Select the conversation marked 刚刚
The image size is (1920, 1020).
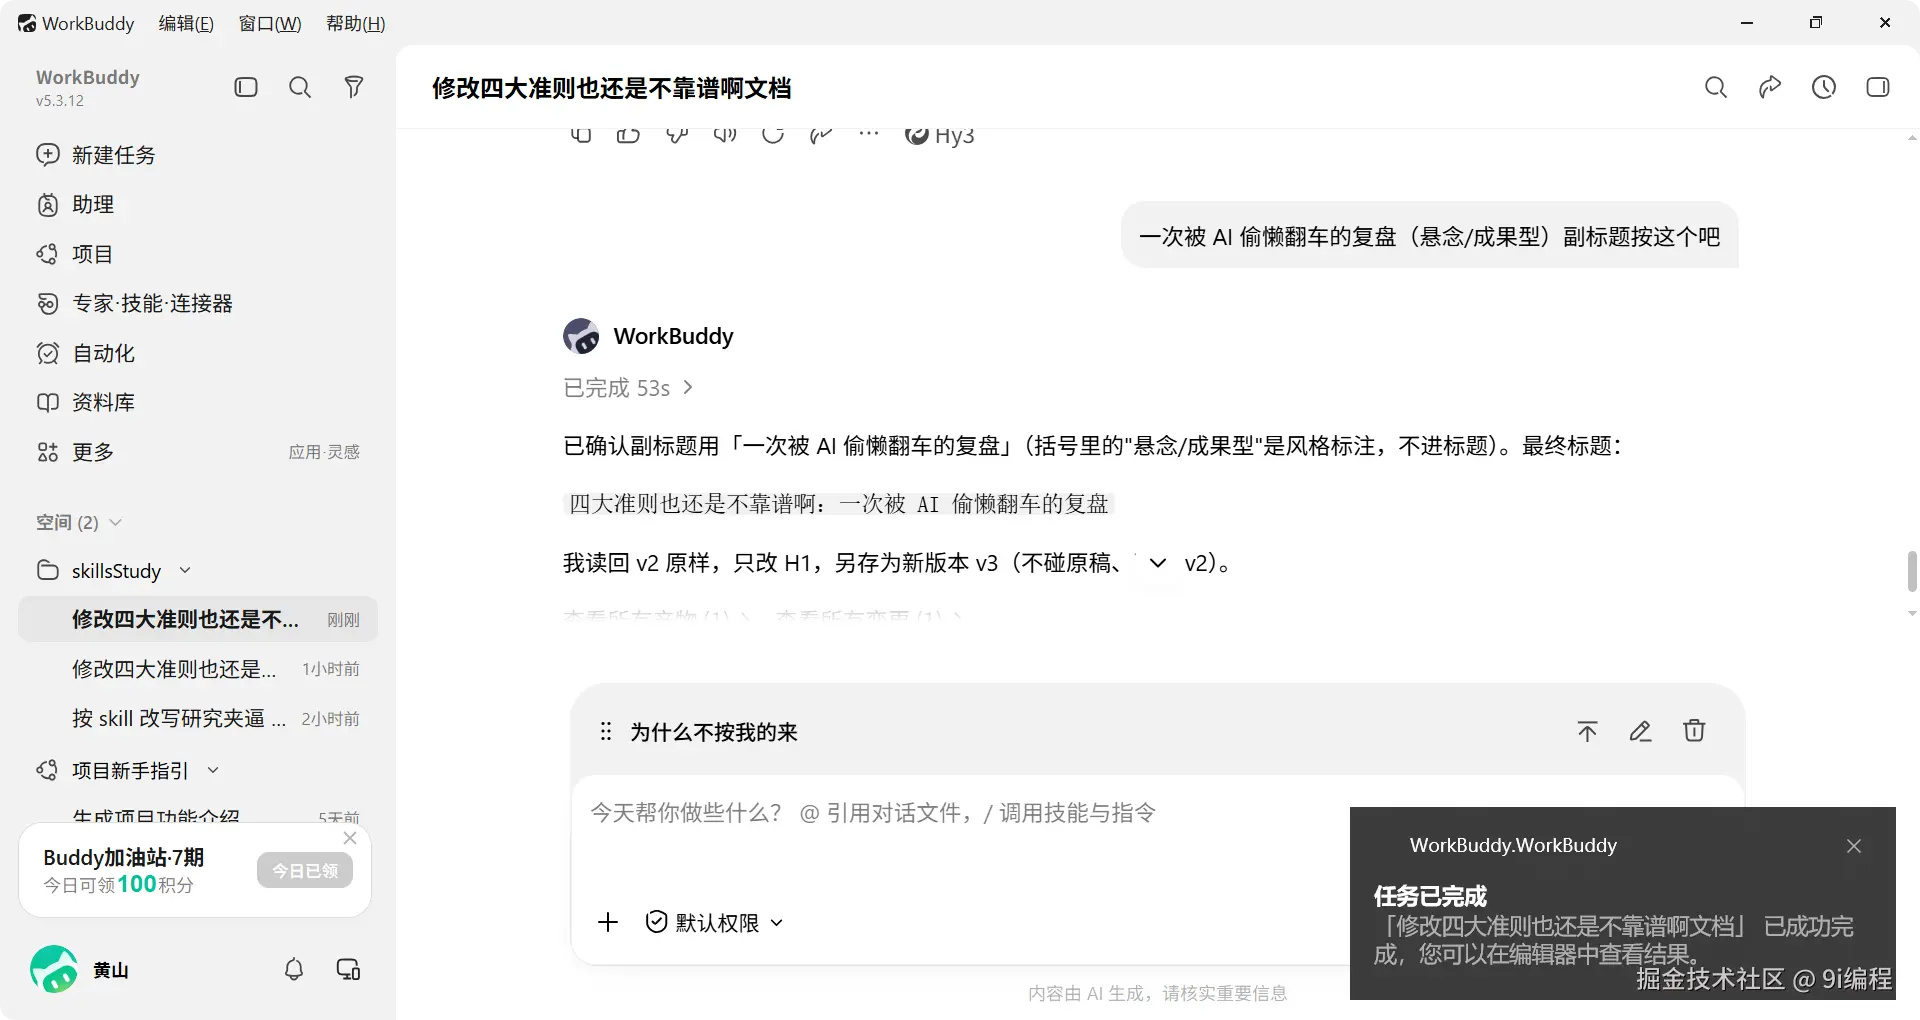pos(198,619)
